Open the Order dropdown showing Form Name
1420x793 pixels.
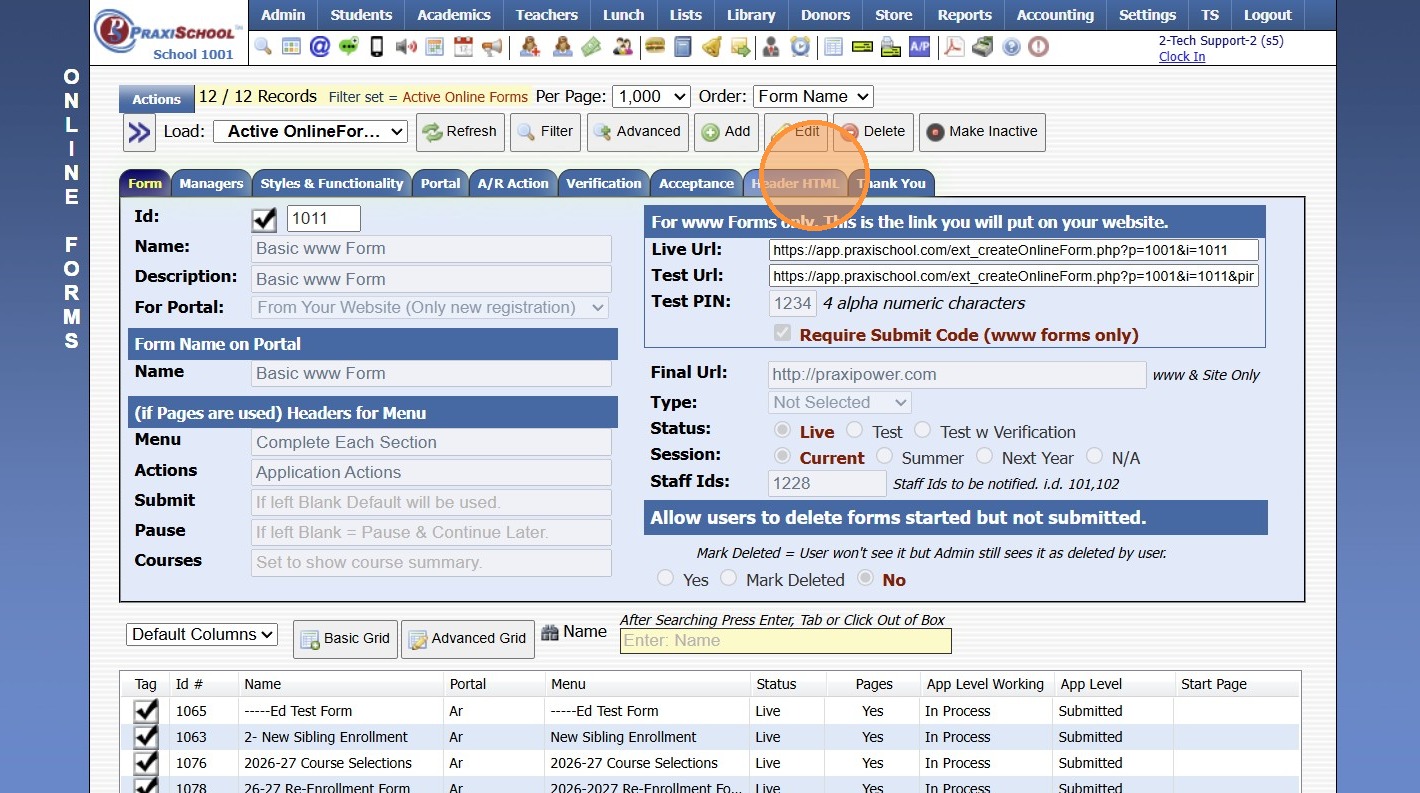point(813,96)
